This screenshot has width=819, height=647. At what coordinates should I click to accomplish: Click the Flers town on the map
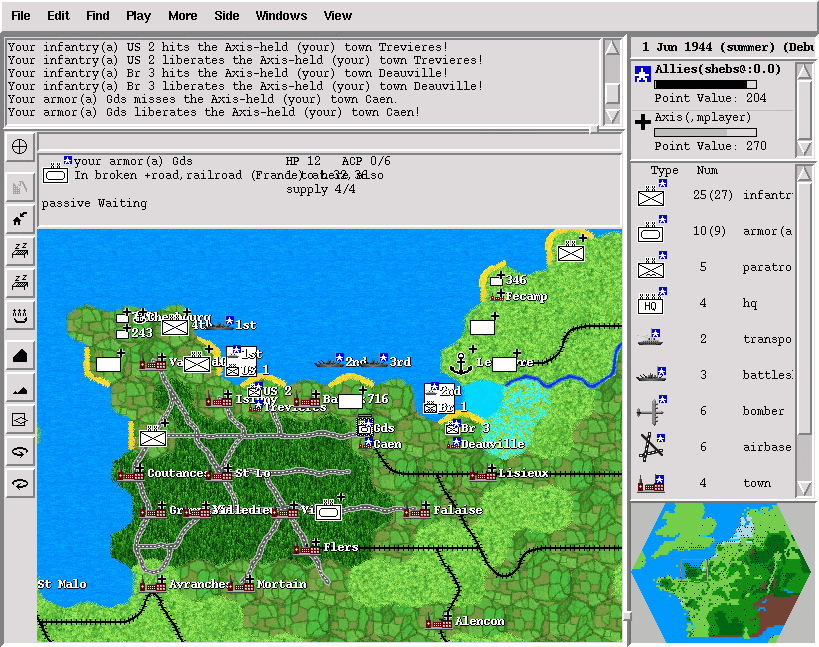point(307,547)
